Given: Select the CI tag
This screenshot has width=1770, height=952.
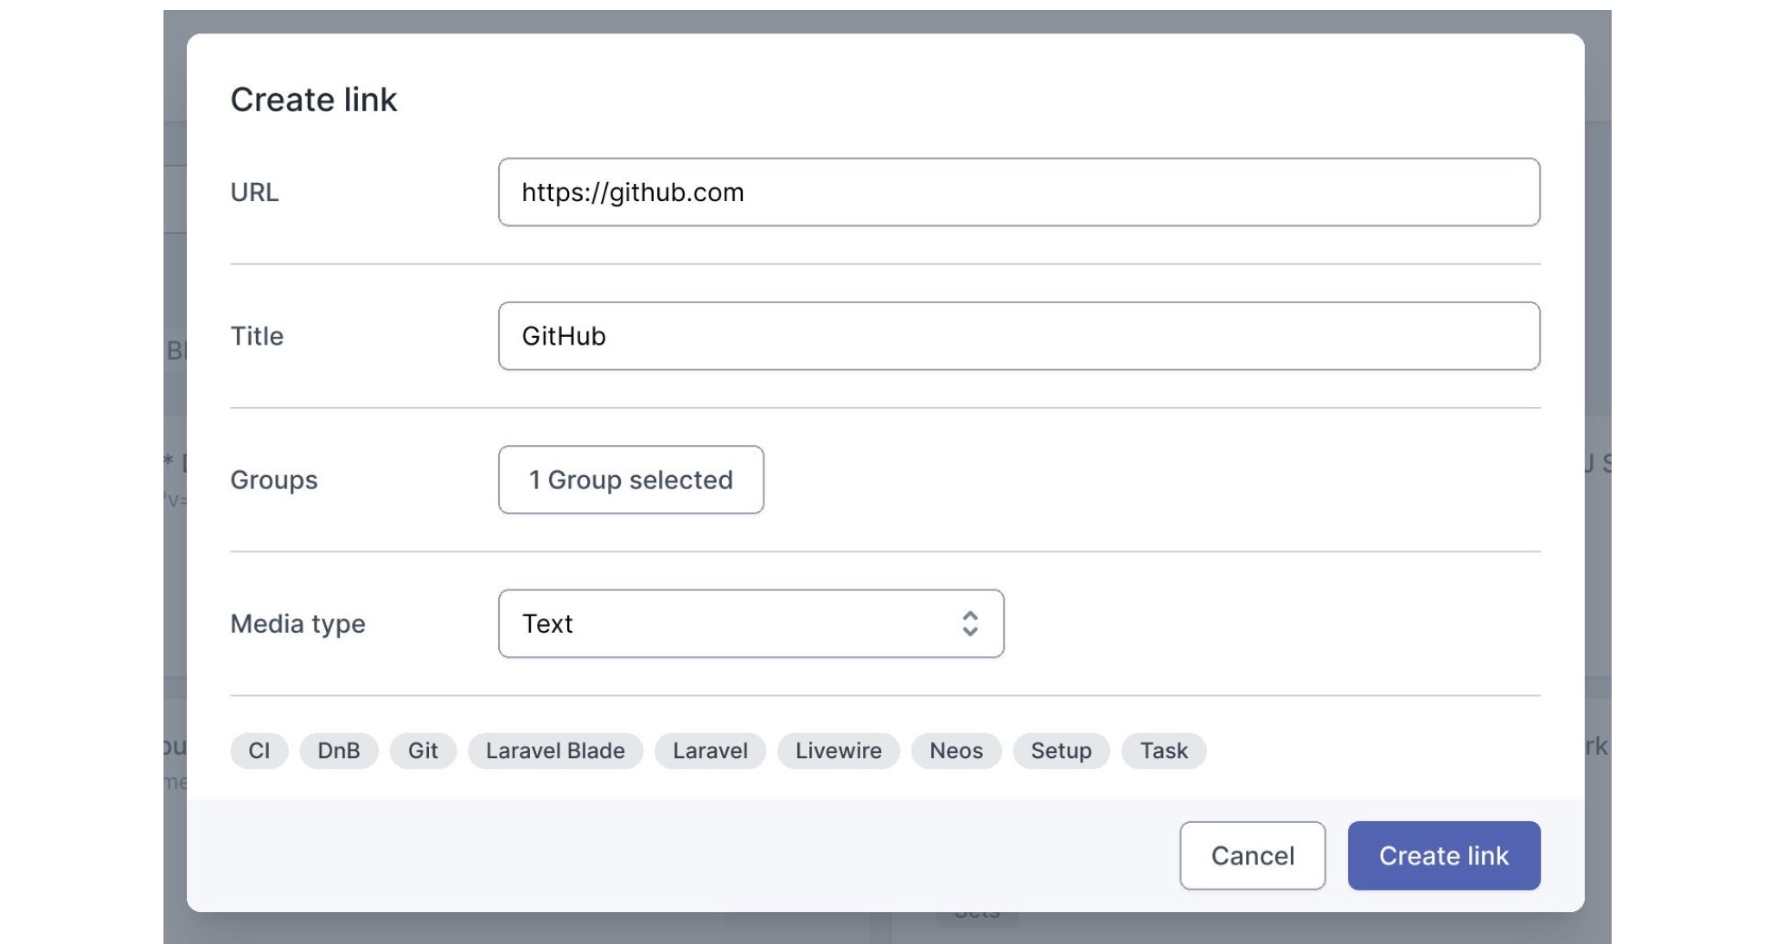Looking at the screenshot, I should point(259,751).
